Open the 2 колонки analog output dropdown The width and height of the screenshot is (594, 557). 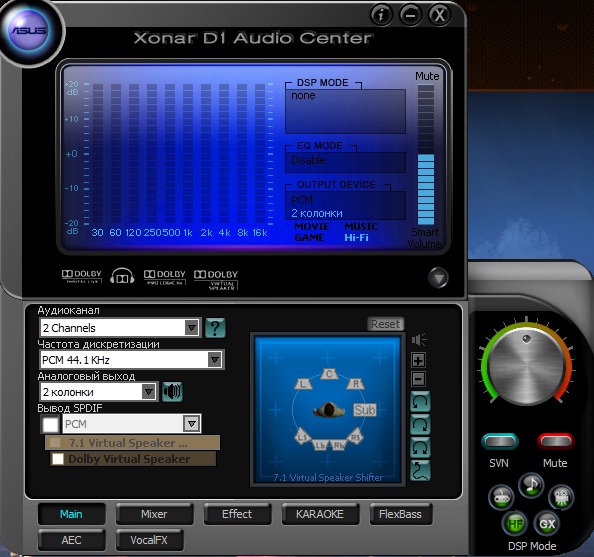[98, 391]
